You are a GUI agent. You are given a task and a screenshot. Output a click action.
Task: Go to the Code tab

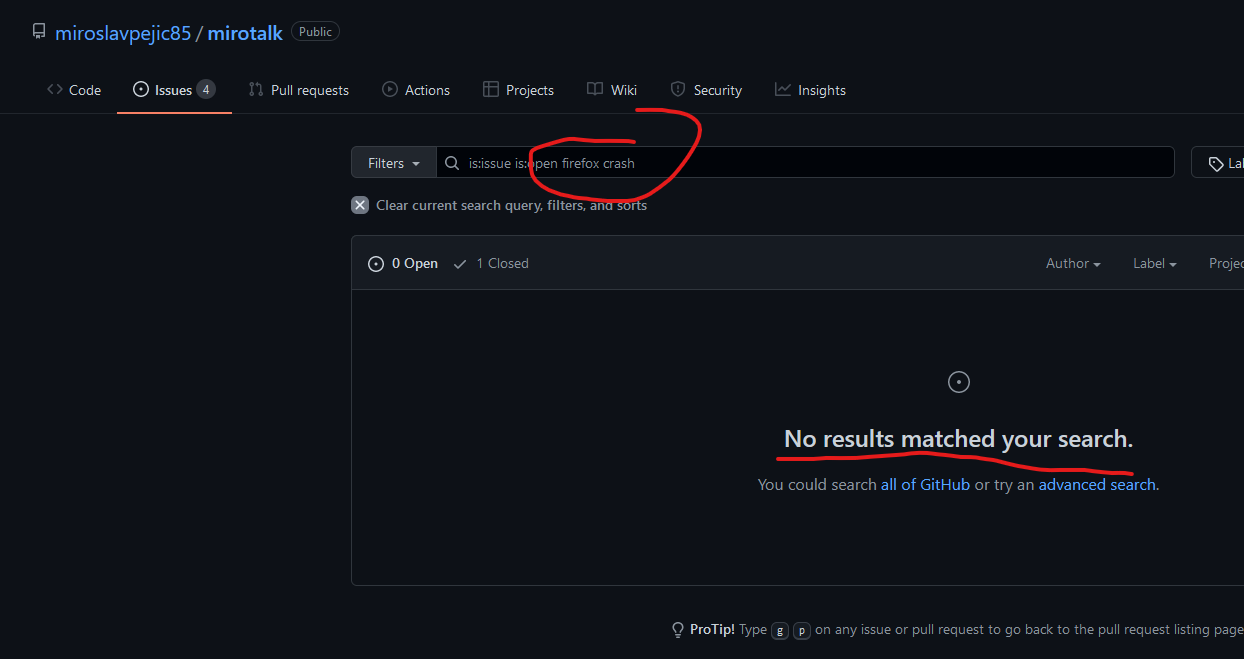pos(74,89)
